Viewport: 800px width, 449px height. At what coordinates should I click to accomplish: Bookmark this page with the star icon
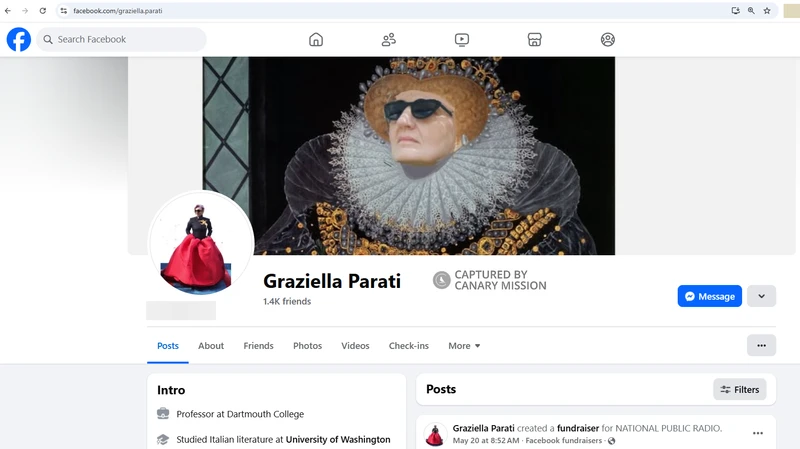[767, 11]
